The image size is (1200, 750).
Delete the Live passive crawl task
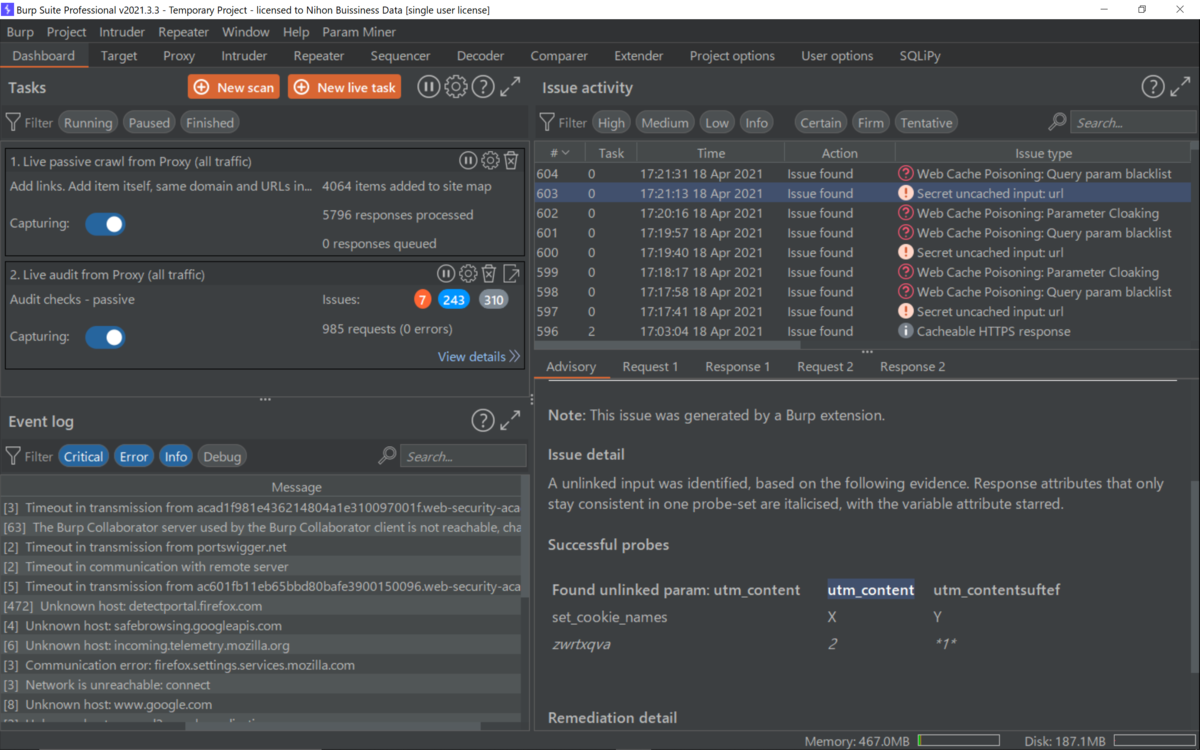pos(511,160)
